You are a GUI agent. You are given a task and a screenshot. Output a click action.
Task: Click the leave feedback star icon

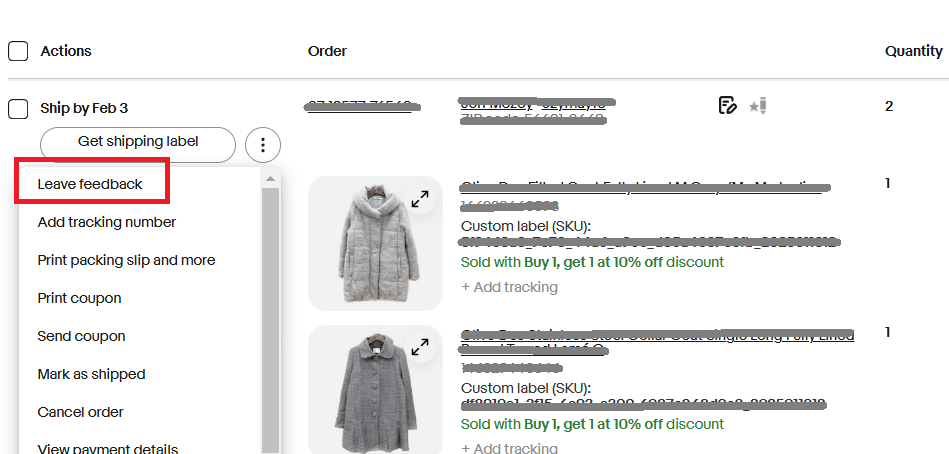click(x=757, y=105)
